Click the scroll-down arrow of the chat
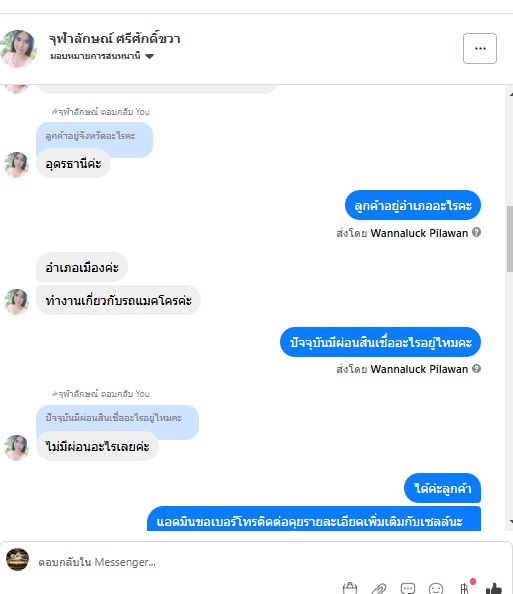This screenshot has width=513, height=594. coord(511,522)
